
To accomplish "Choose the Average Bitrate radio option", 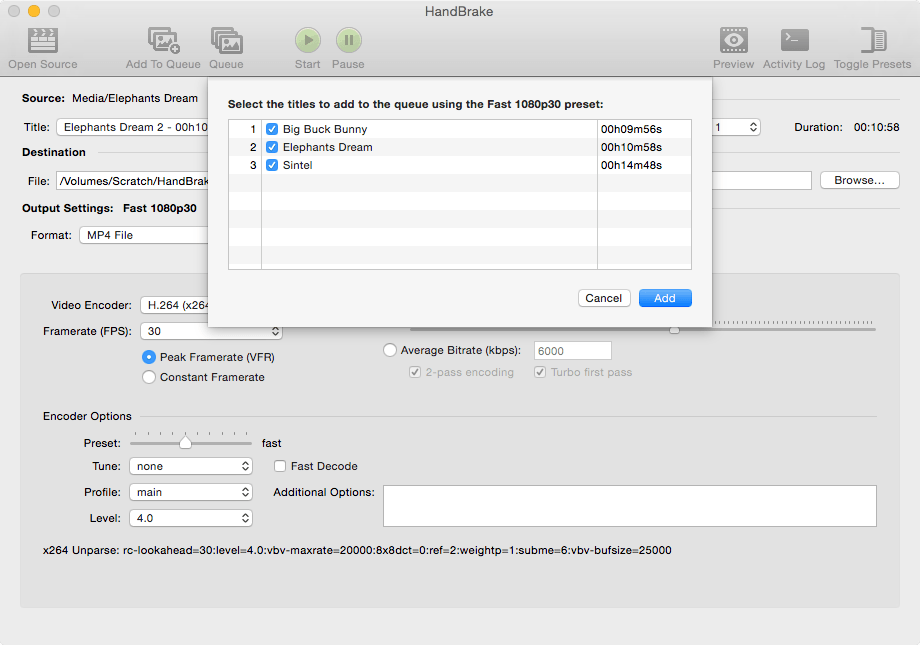I will coord(390,350).
